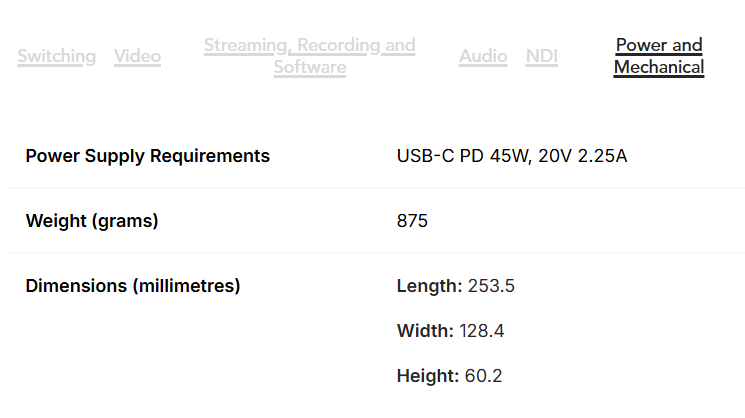745x418 pixels.
Task: Click the 128.4 width value
Action: point(482,331)
